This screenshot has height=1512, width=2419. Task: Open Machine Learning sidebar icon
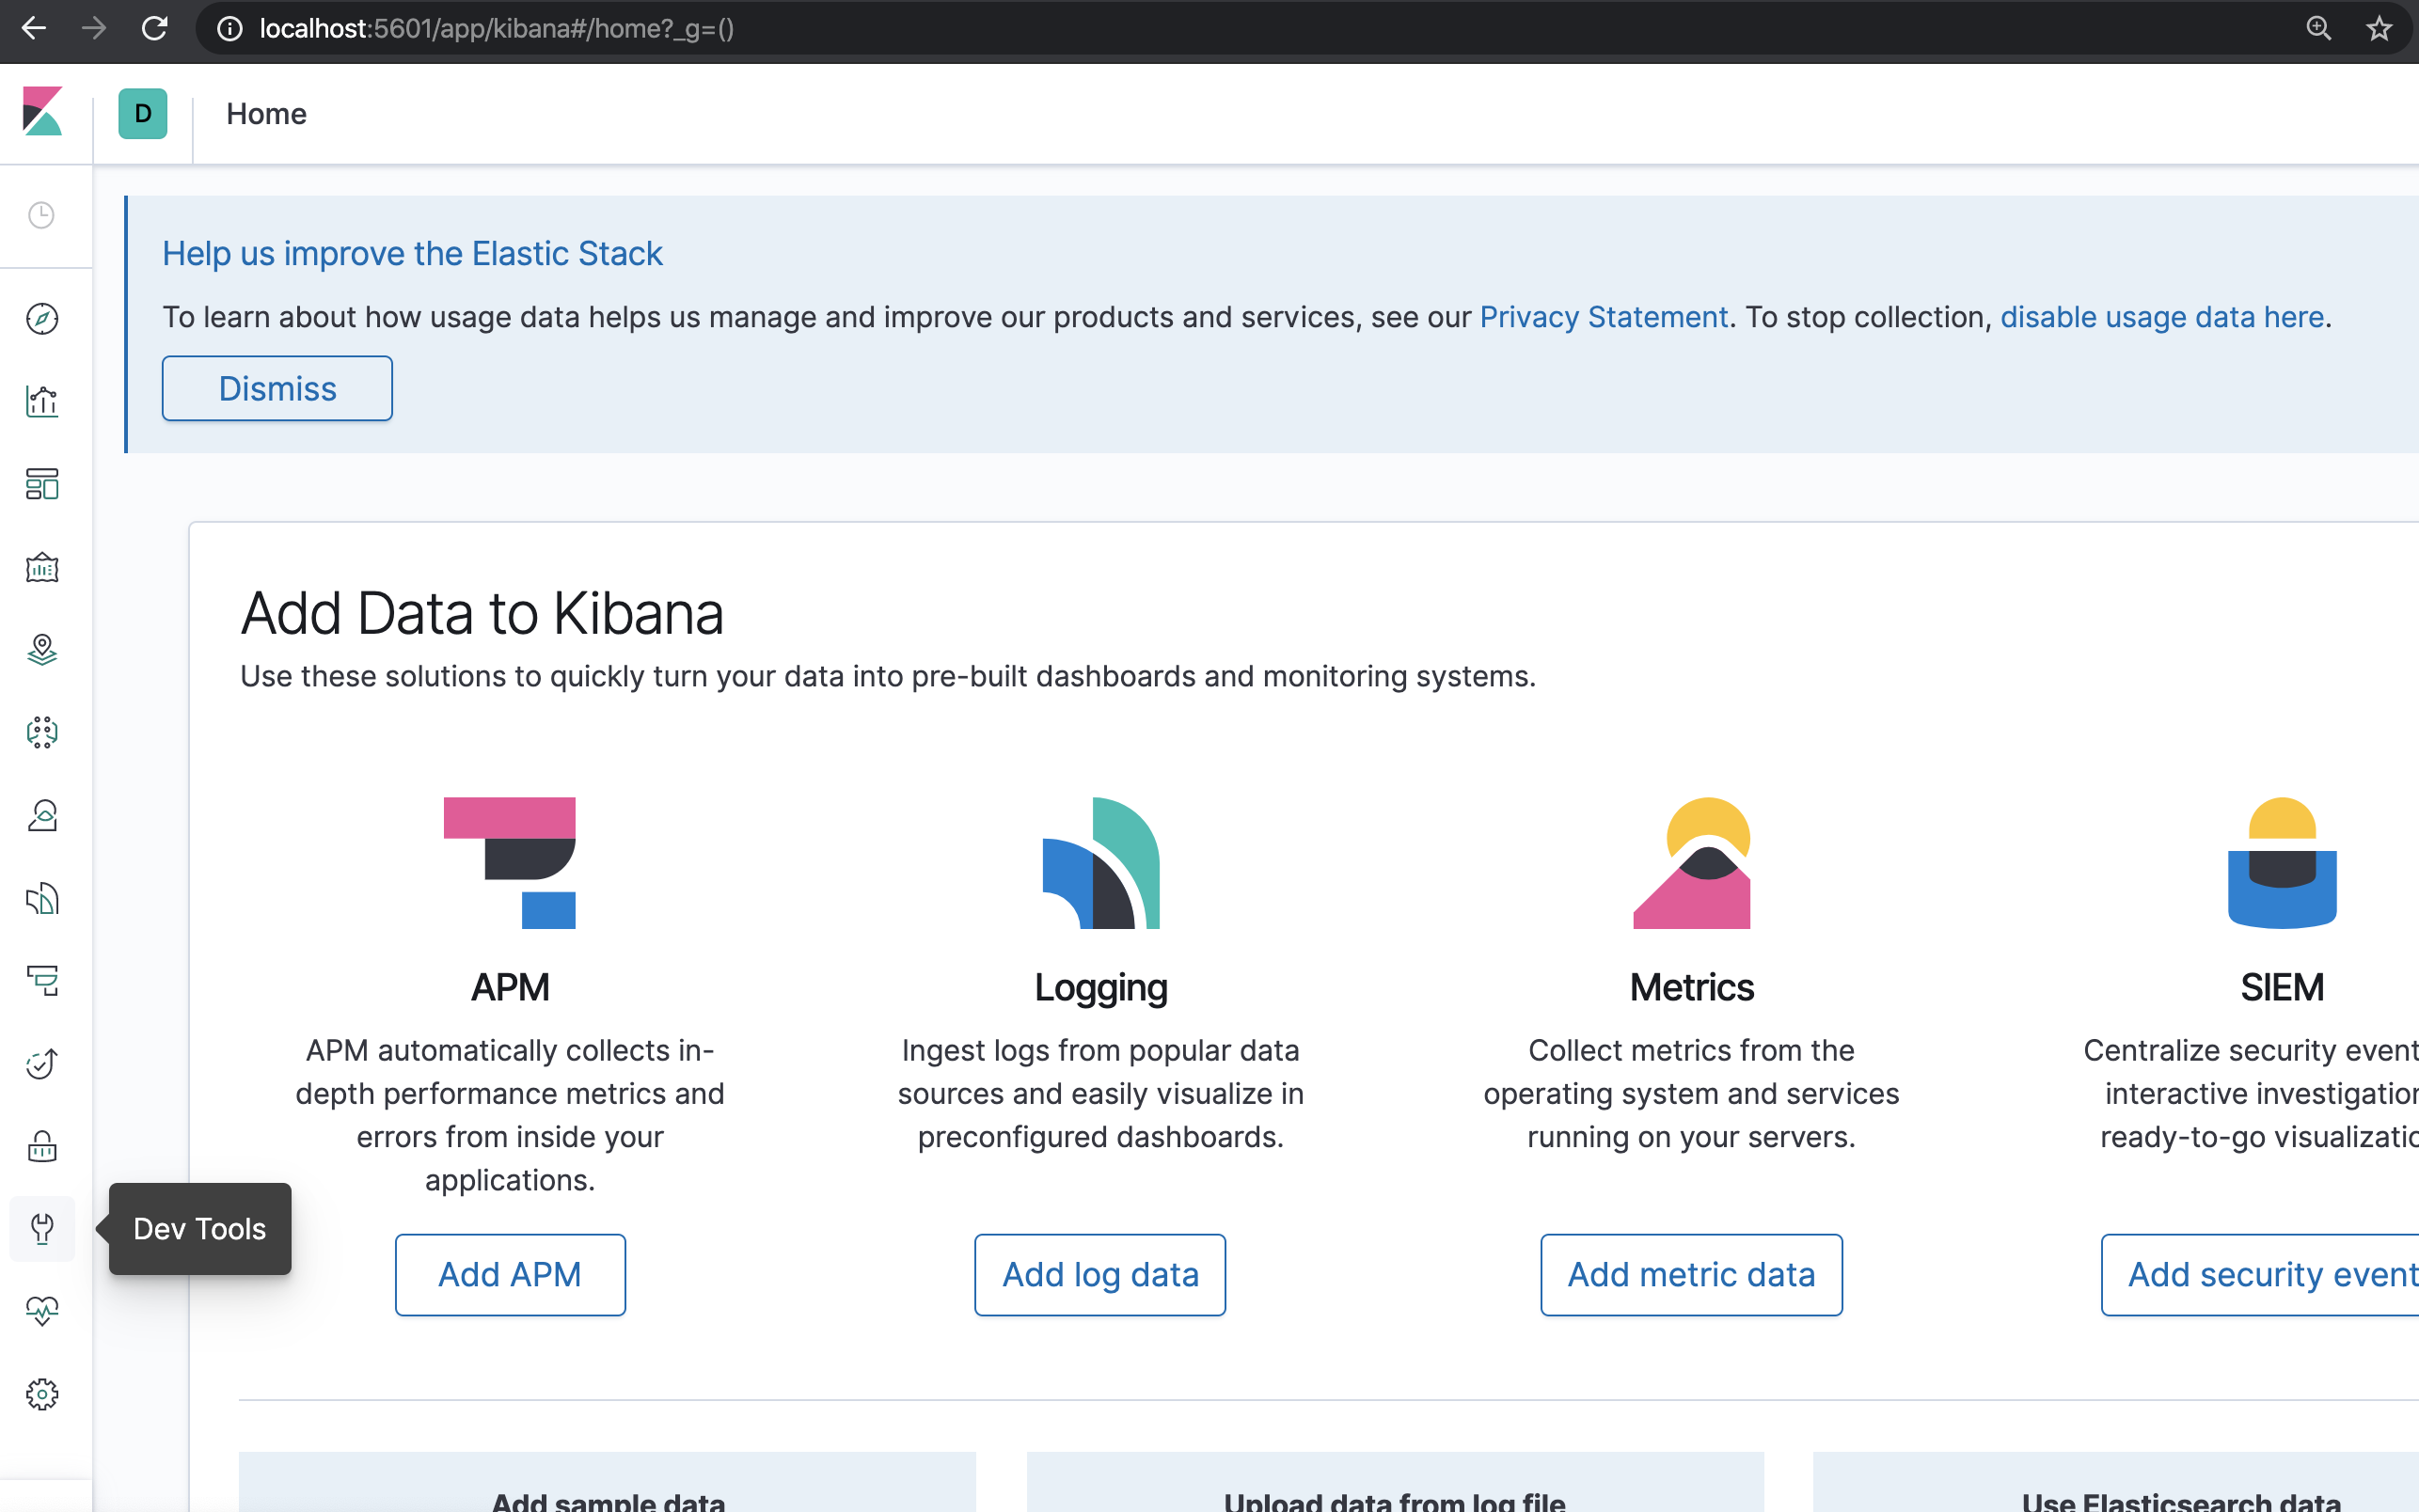(x=42, y=733)
